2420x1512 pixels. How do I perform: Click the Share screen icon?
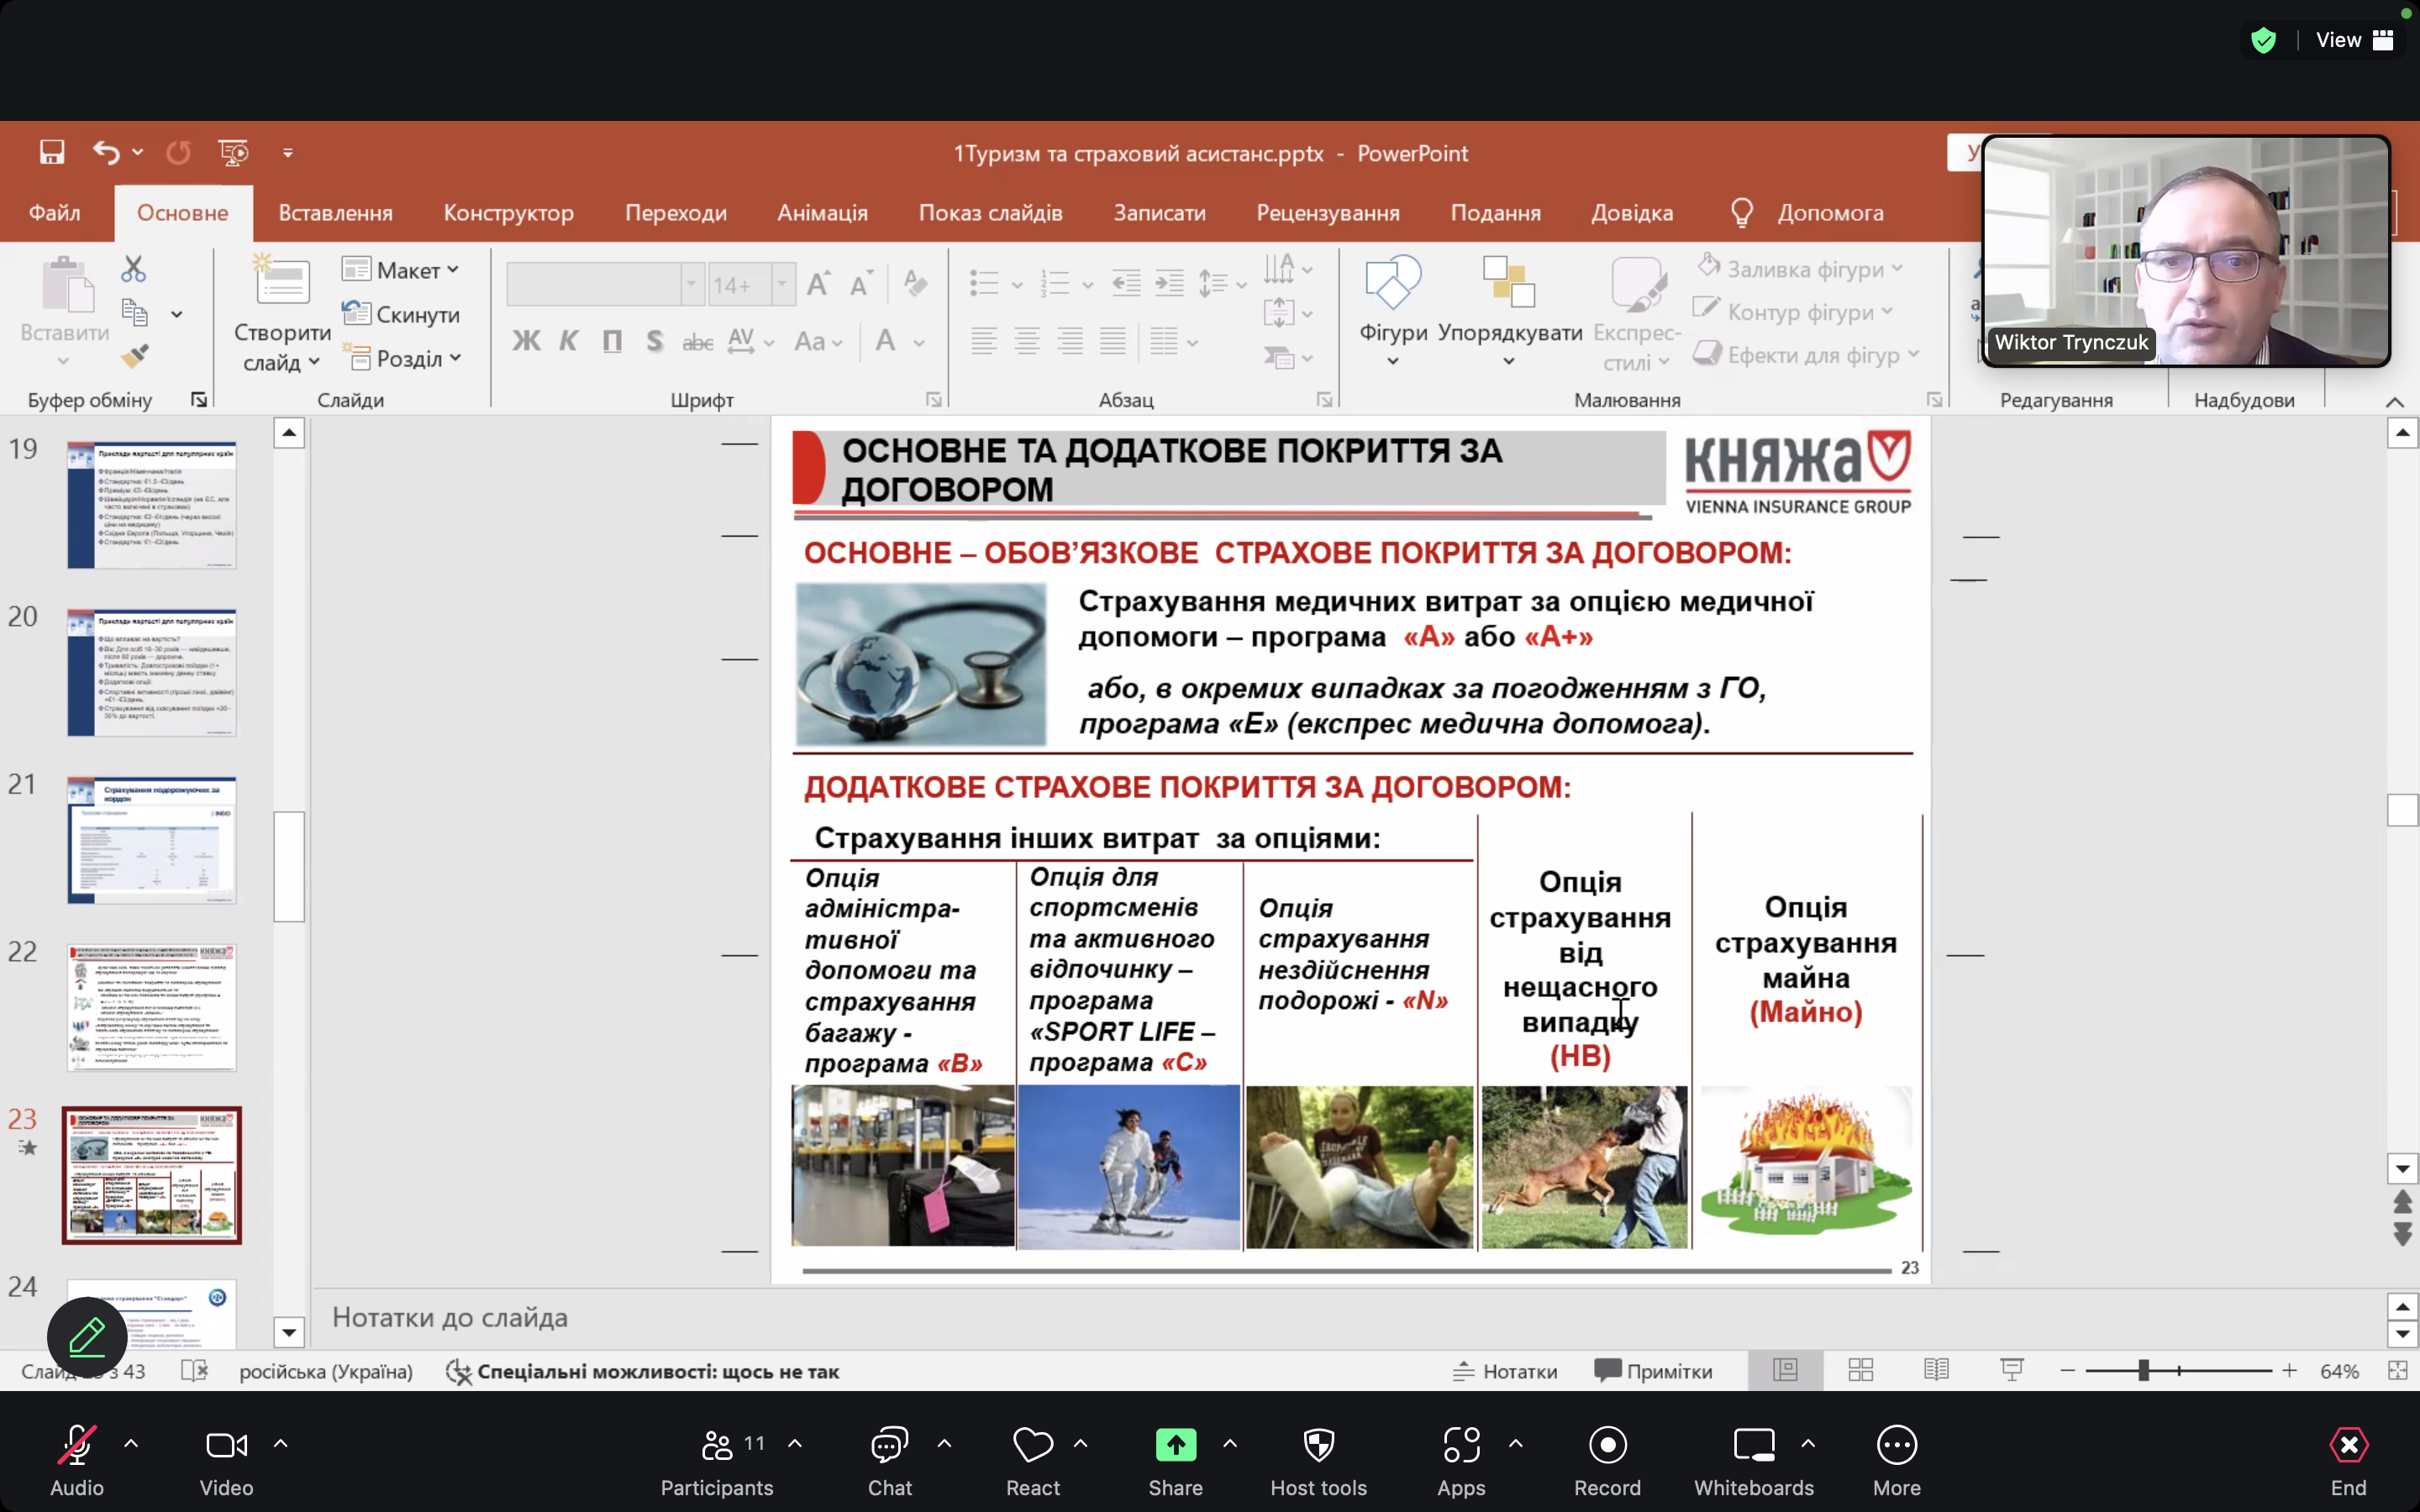pos(1175,1445)
